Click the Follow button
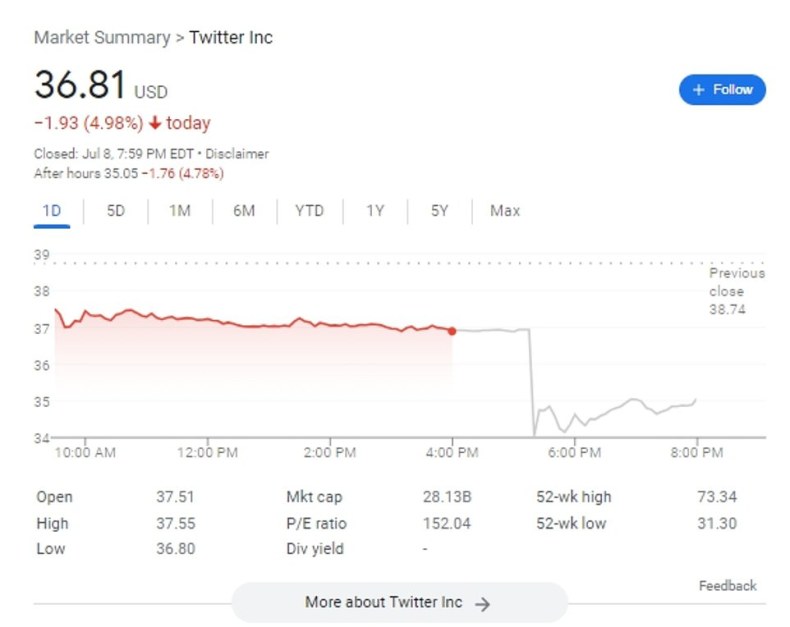Image resolution: width=790 pixels, height=627 pixels. [x=722, y=90]
